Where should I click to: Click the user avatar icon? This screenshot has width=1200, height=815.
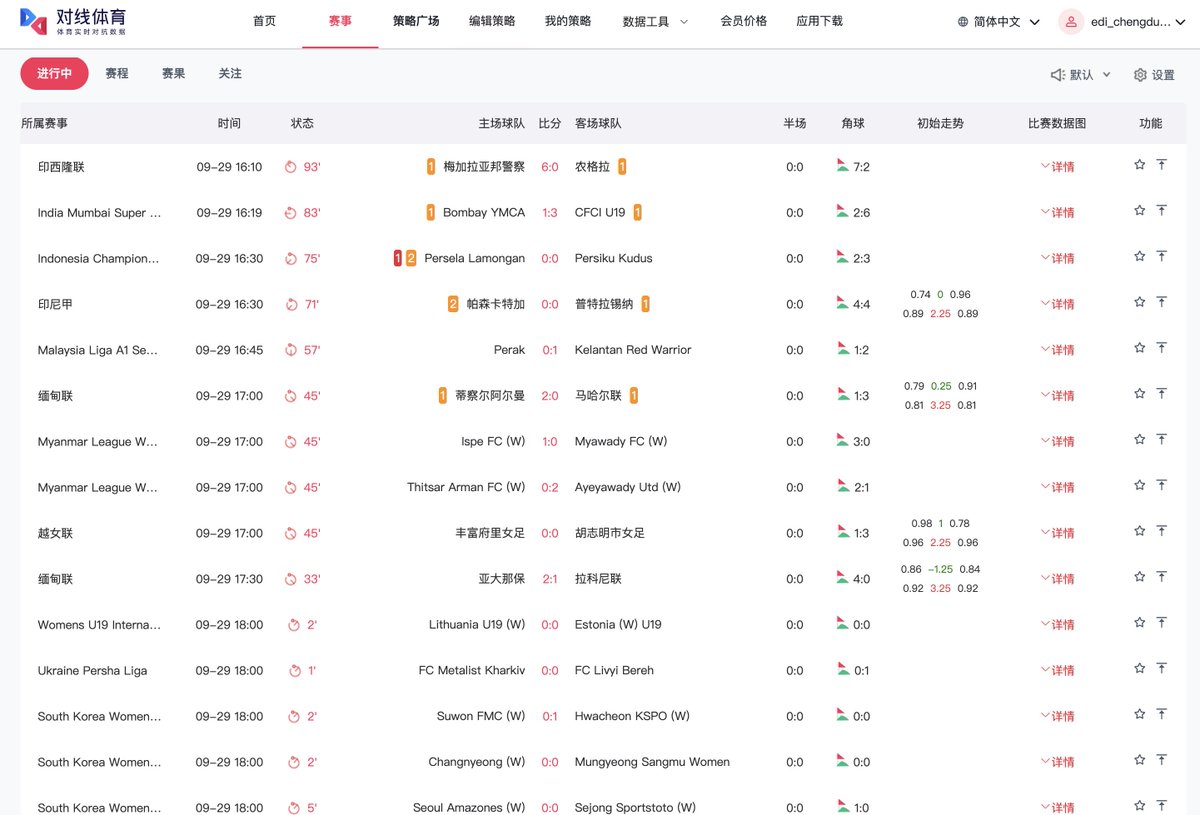click(x=1072, y=21)
